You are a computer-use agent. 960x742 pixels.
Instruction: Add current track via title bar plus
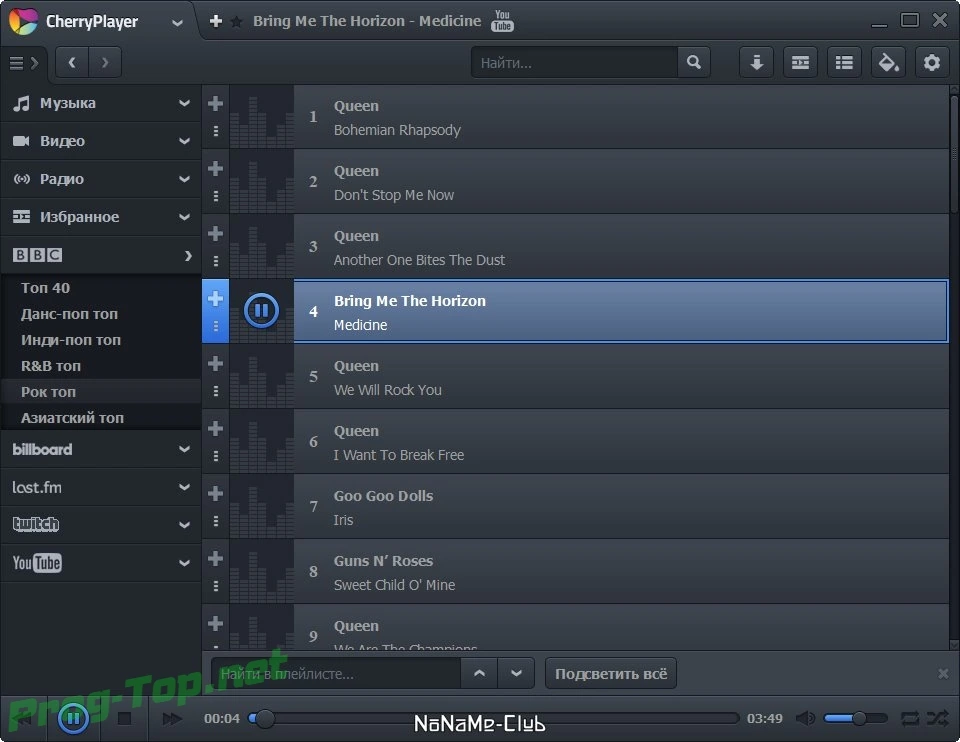click(x=216, y=21)
